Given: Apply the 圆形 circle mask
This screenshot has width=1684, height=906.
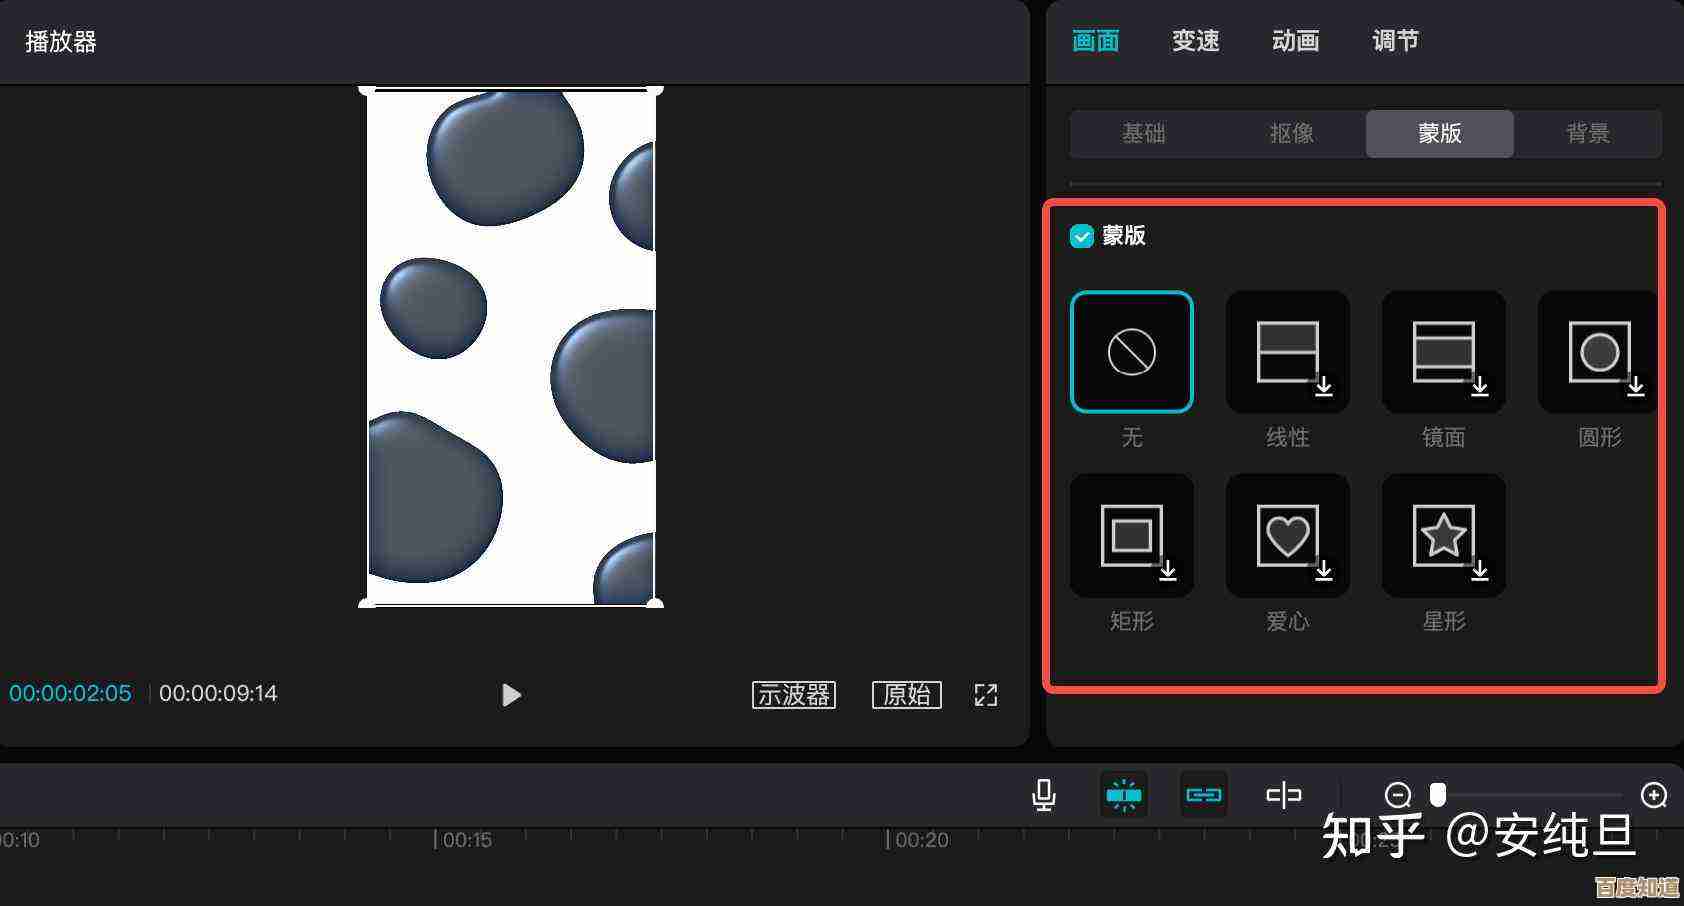Looking at the screenshot, I should tap(1598, 352).
